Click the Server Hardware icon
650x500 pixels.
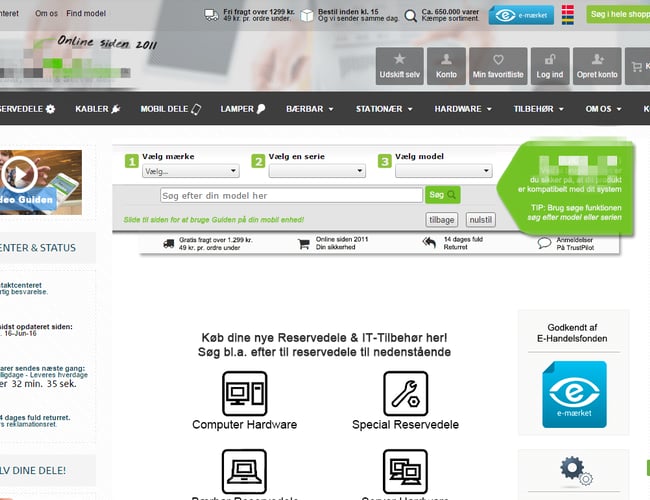pyautogui.click(x=405, y=471)
